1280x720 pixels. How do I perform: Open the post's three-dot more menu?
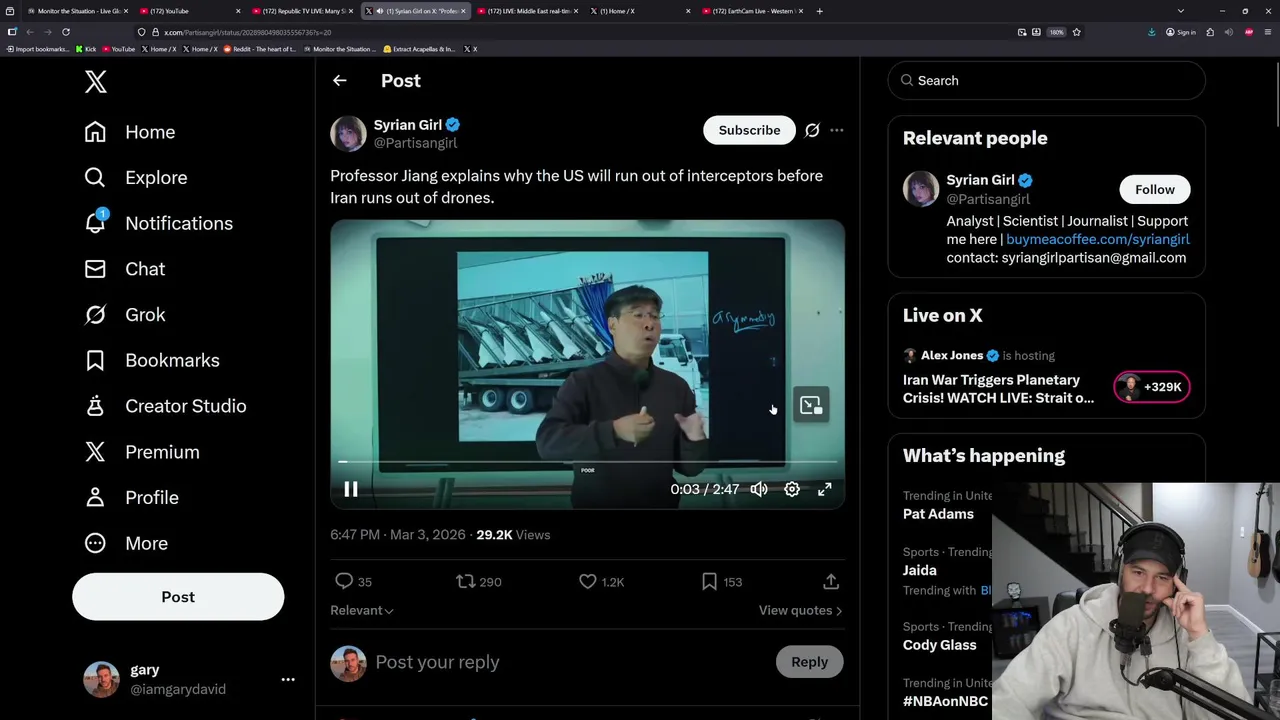pos(837,130)
